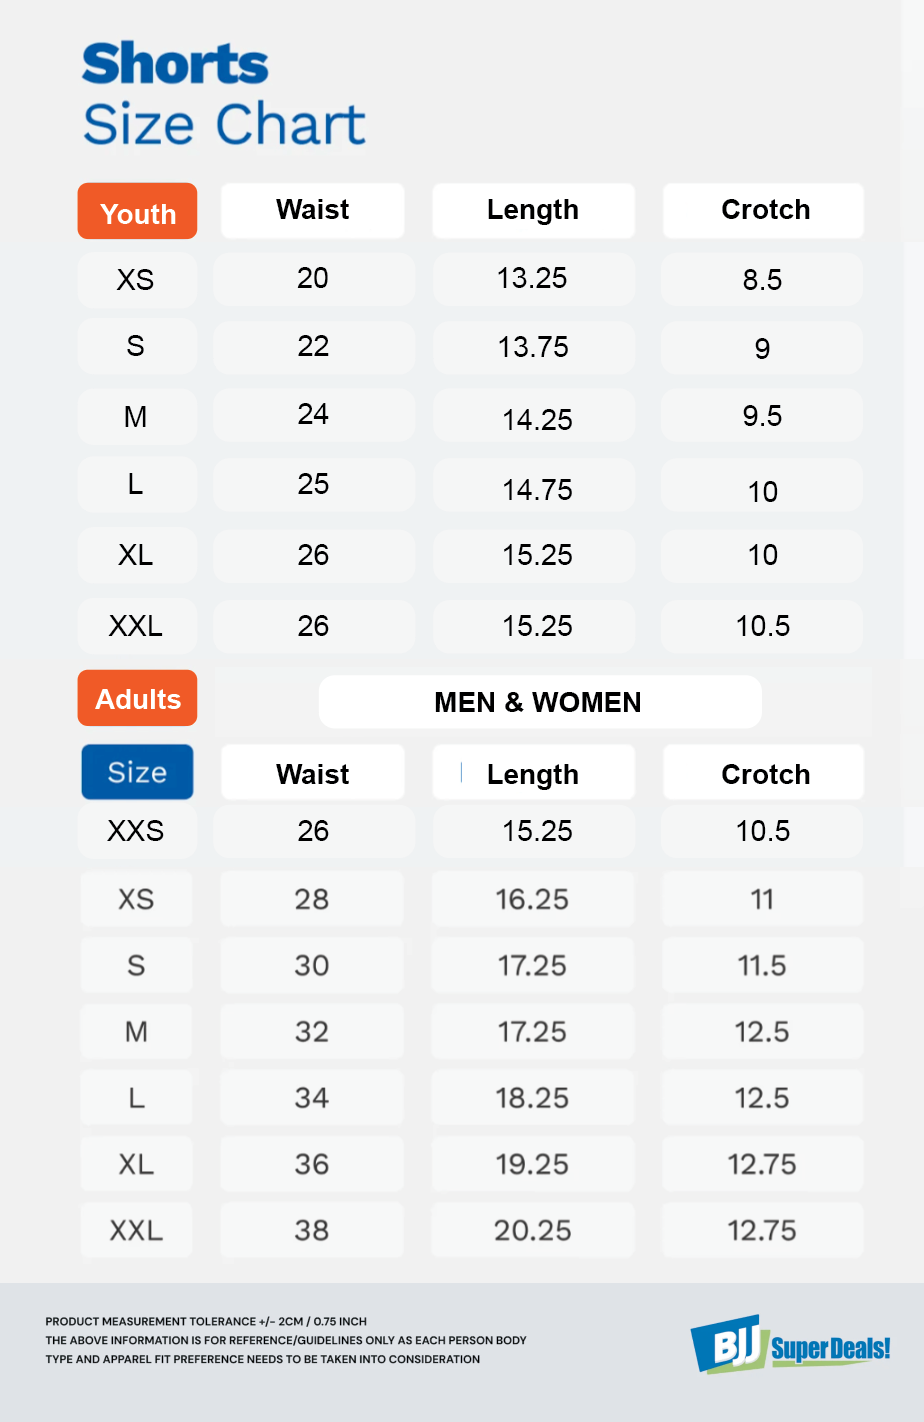Click the orange Youth label
This screenshot has height=1422, width=924.
pos(138,212)
